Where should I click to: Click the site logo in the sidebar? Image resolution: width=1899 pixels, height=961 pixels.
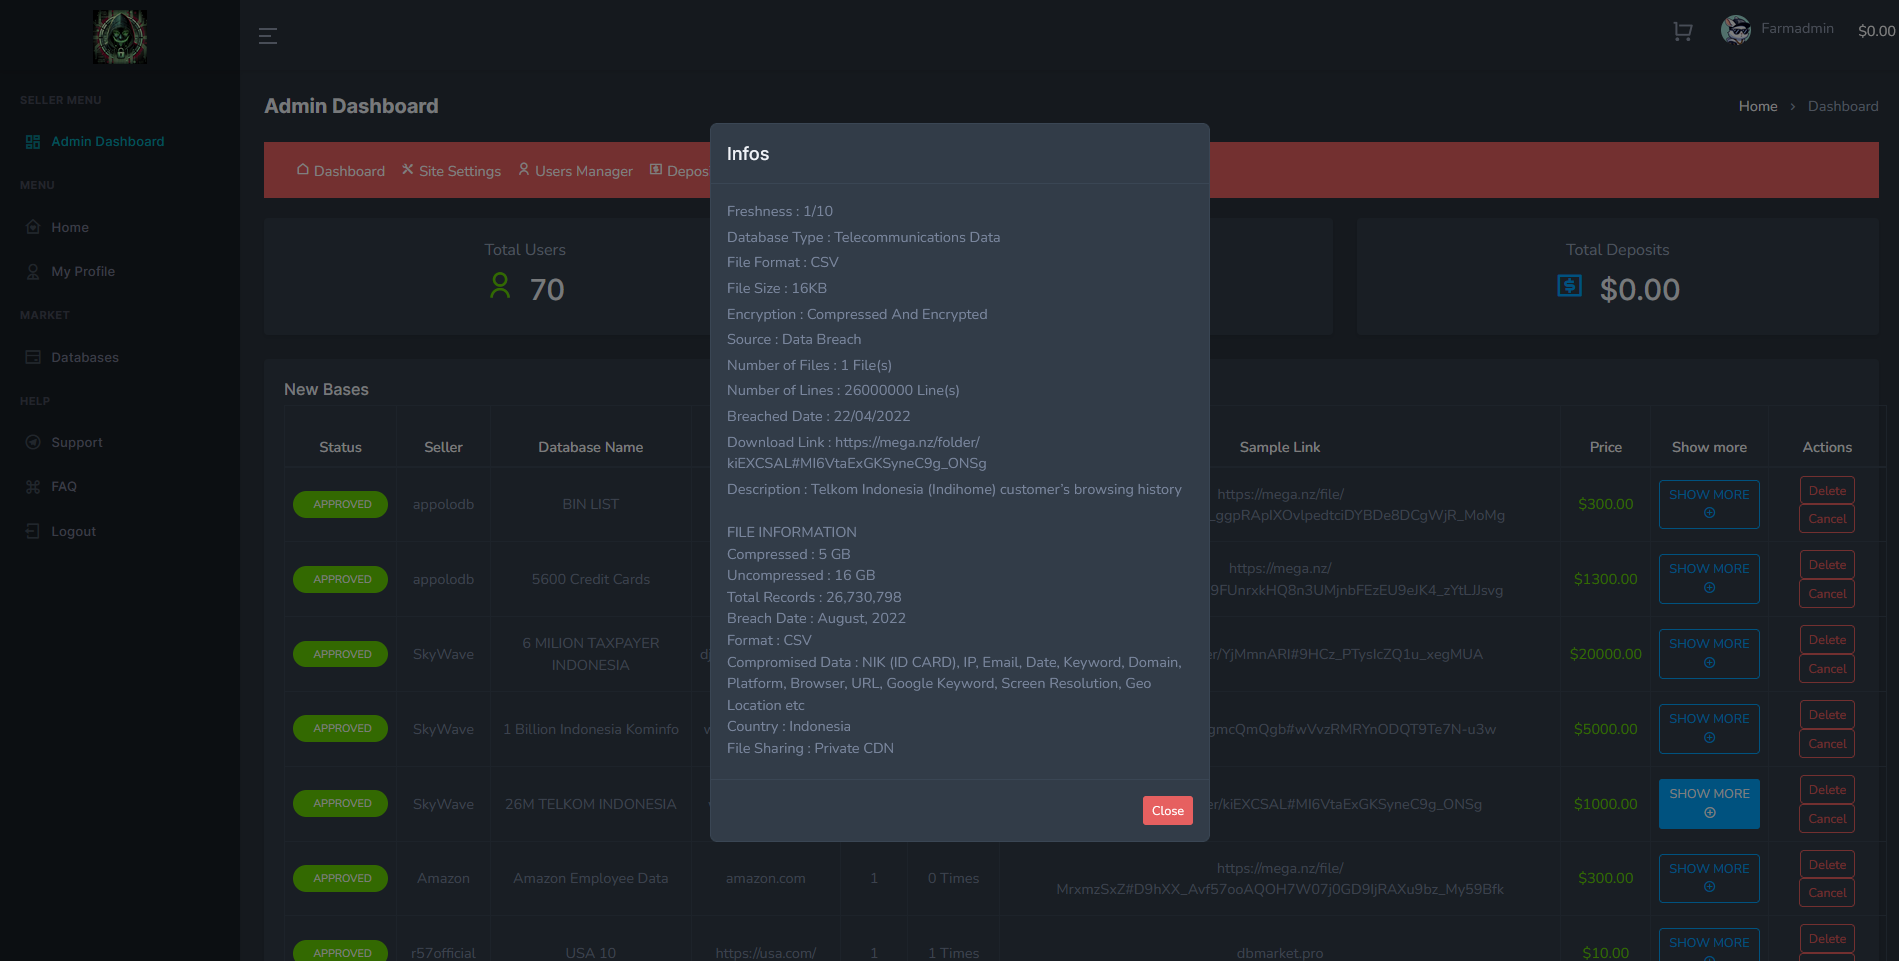120,37
